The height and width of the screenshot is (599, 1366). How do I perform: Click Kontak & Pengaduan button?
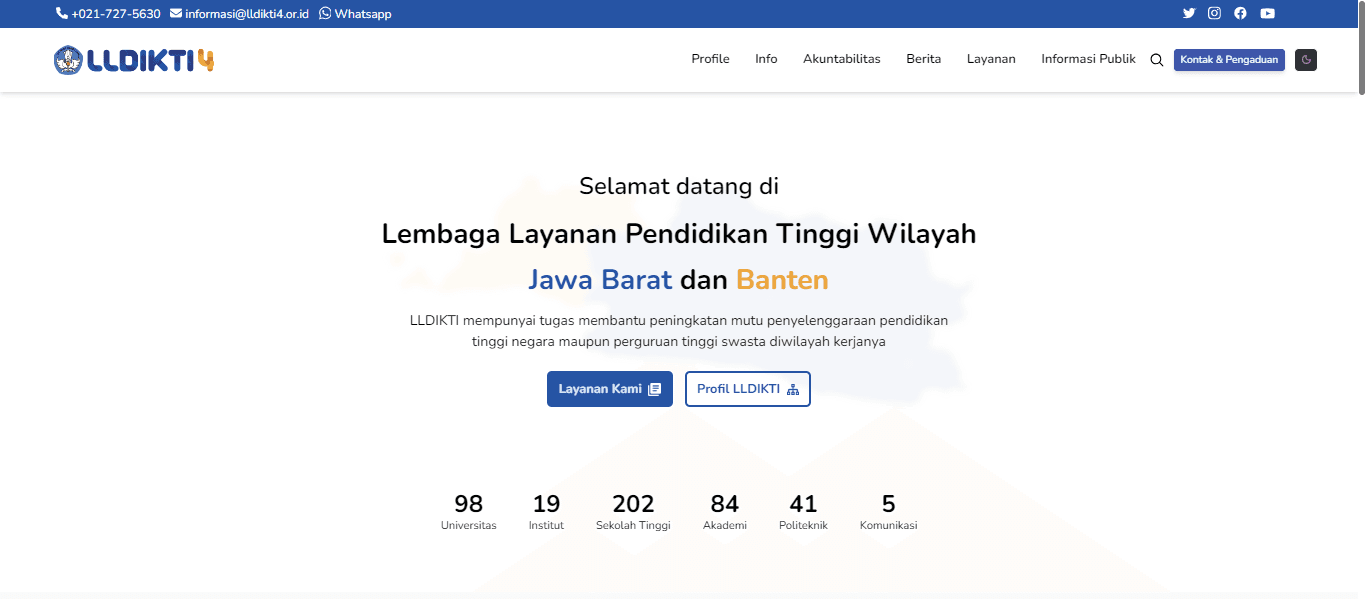tap(1229, 60)
